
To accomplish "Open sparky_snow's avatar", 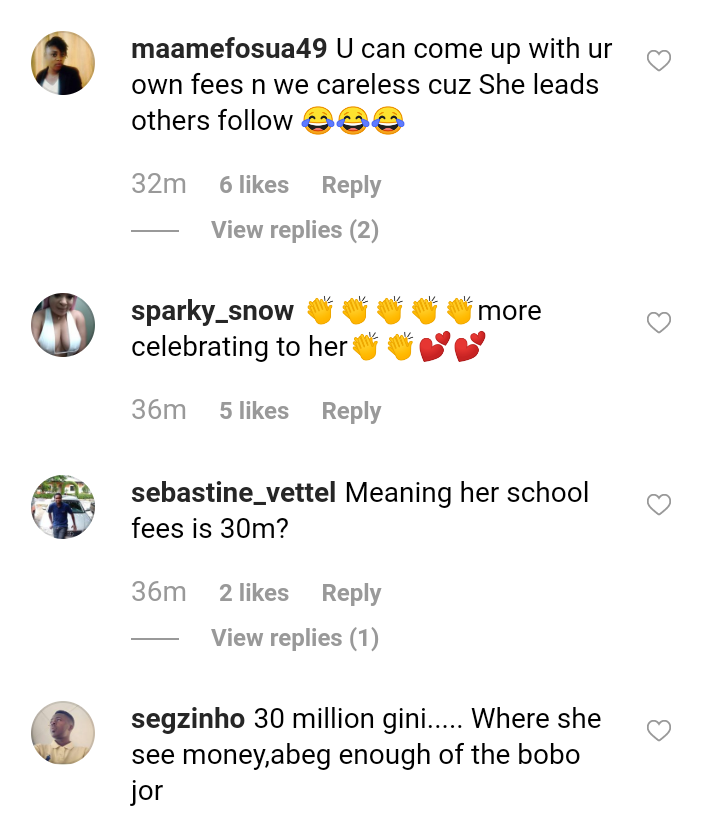I will (x=63, y=325).
